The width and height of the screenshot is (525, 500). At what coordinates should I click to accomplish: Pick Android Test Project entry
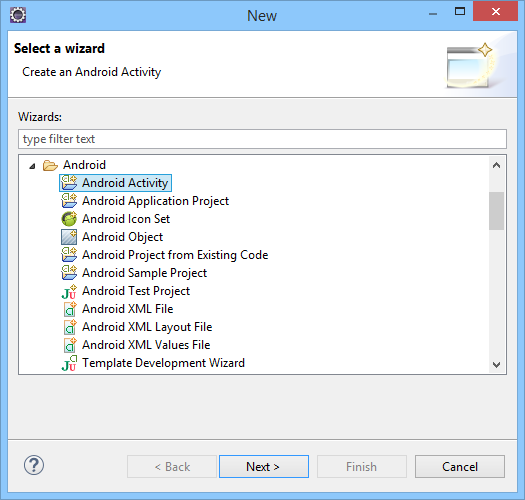[136, 291]
